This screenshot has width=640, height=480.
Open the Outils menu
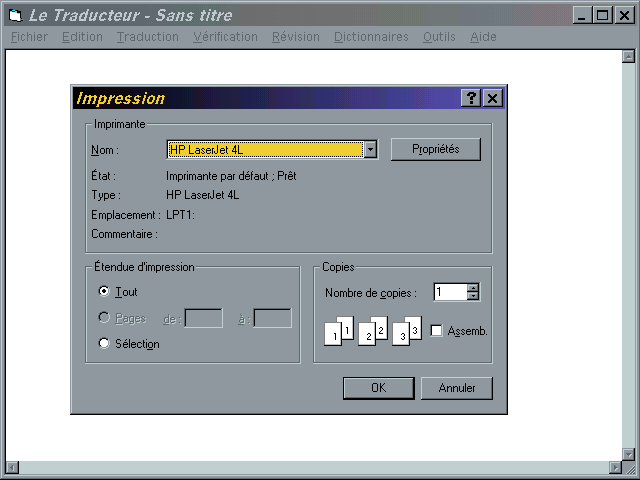point(439,37)
